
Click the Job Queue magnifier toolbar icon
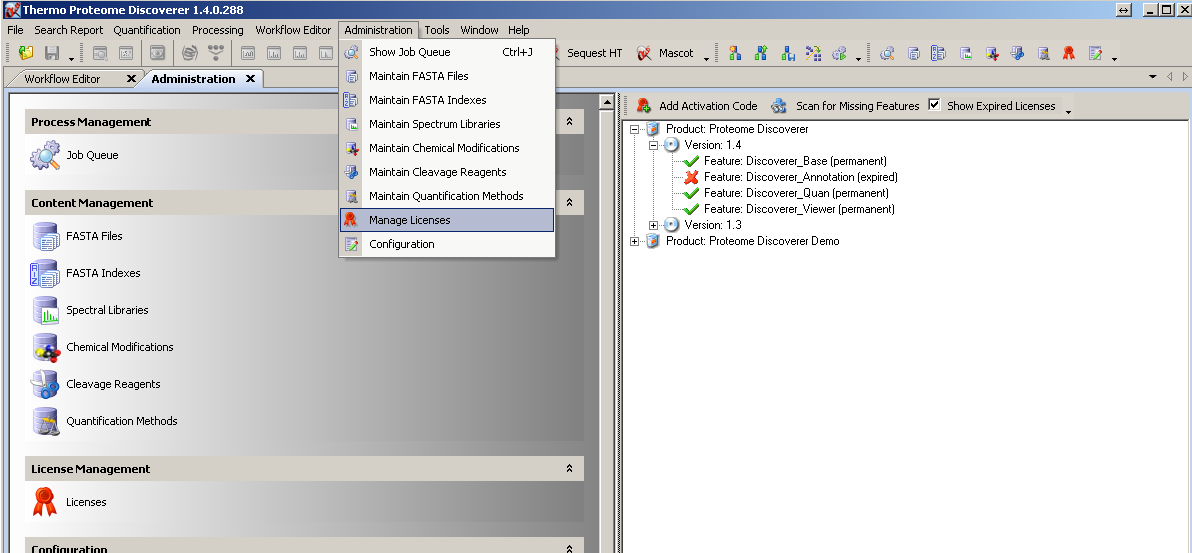click(886, 53)
